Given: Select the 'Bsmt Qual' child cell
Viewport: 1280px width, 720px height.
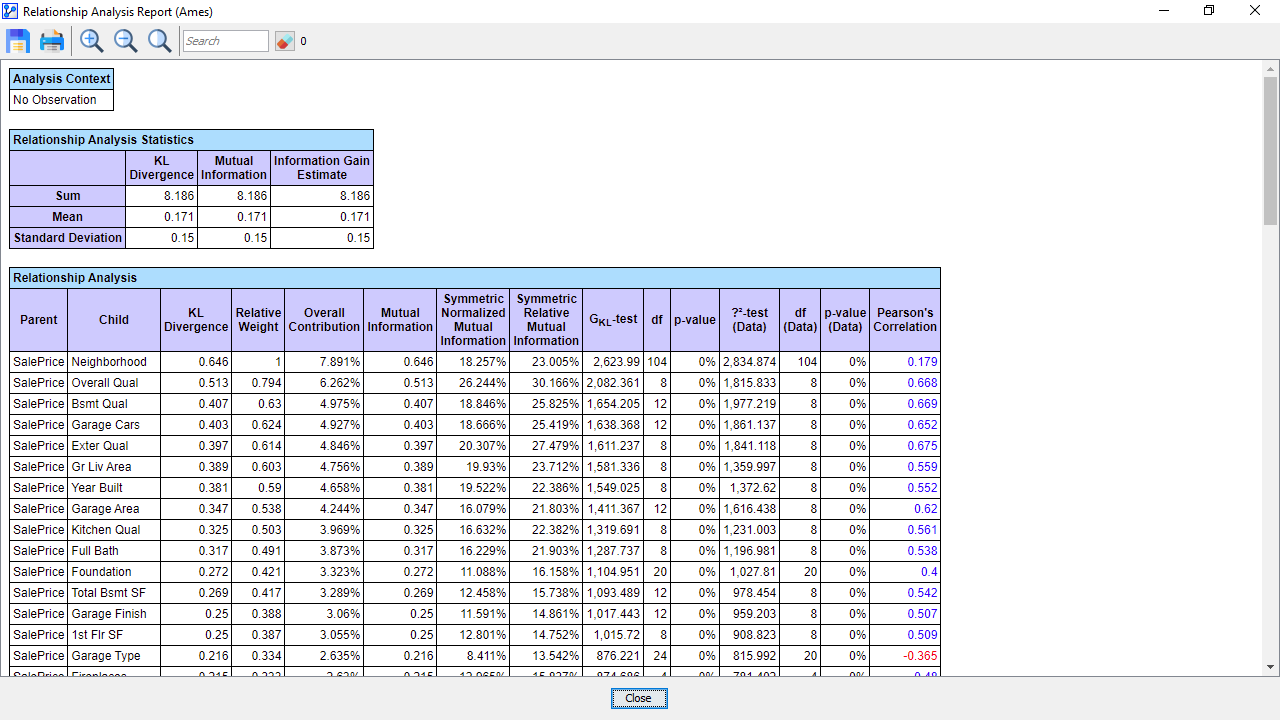Looking at the screenshot, I should (x=114, y=404).
